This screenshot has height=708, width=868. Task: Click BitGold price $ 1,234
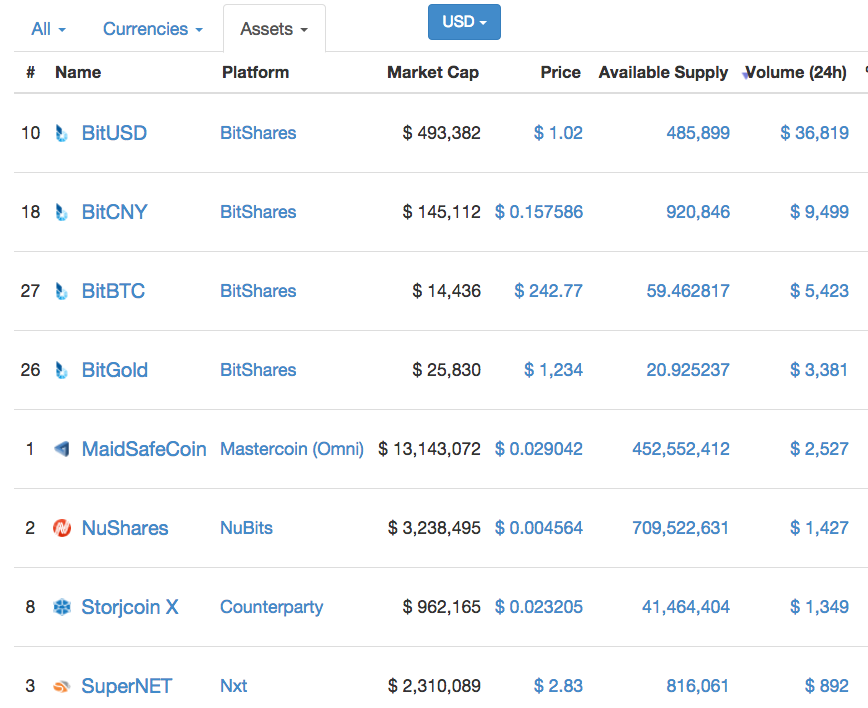point(553,370)
